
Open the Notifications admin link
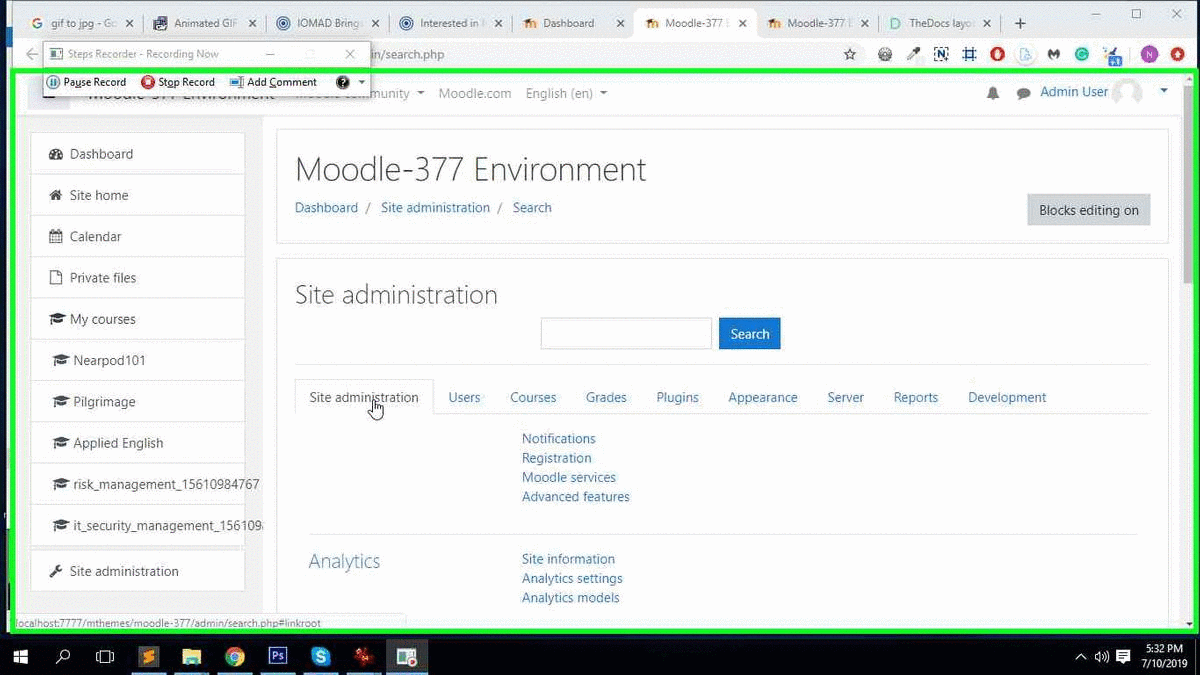click(x=558, y=439)
